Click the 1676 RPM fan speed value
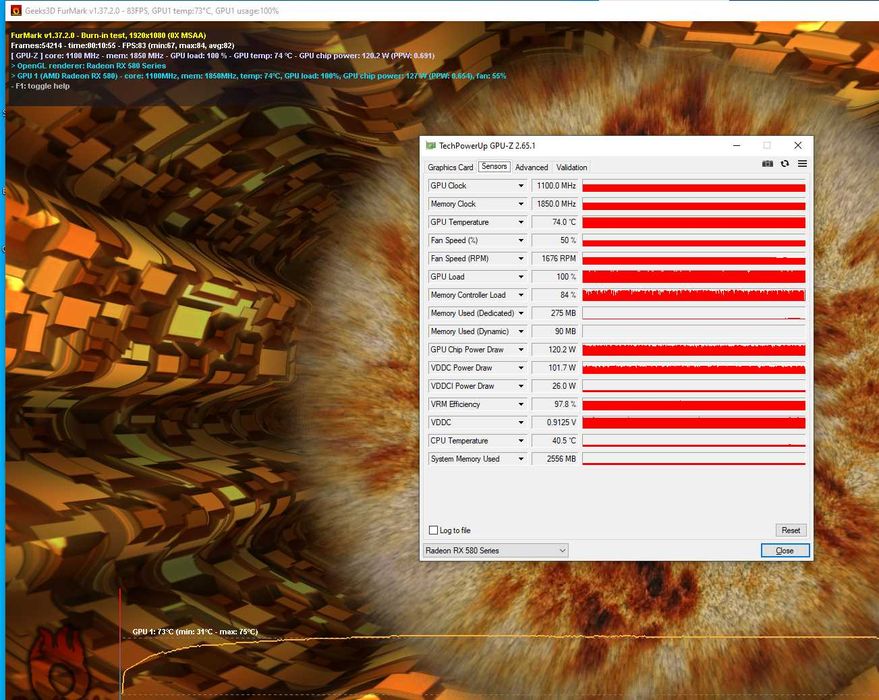The width and height of the screenshot is (879, 700). click(555, 258)
